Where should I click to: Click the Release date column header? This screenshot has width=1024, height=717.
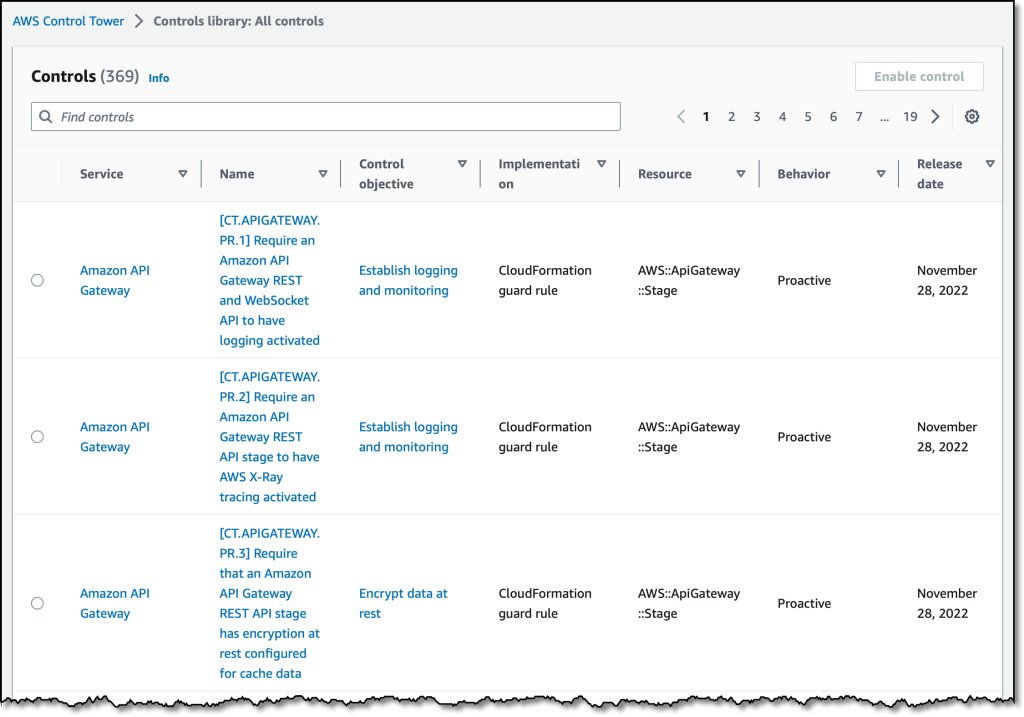(x=939, y=174)
